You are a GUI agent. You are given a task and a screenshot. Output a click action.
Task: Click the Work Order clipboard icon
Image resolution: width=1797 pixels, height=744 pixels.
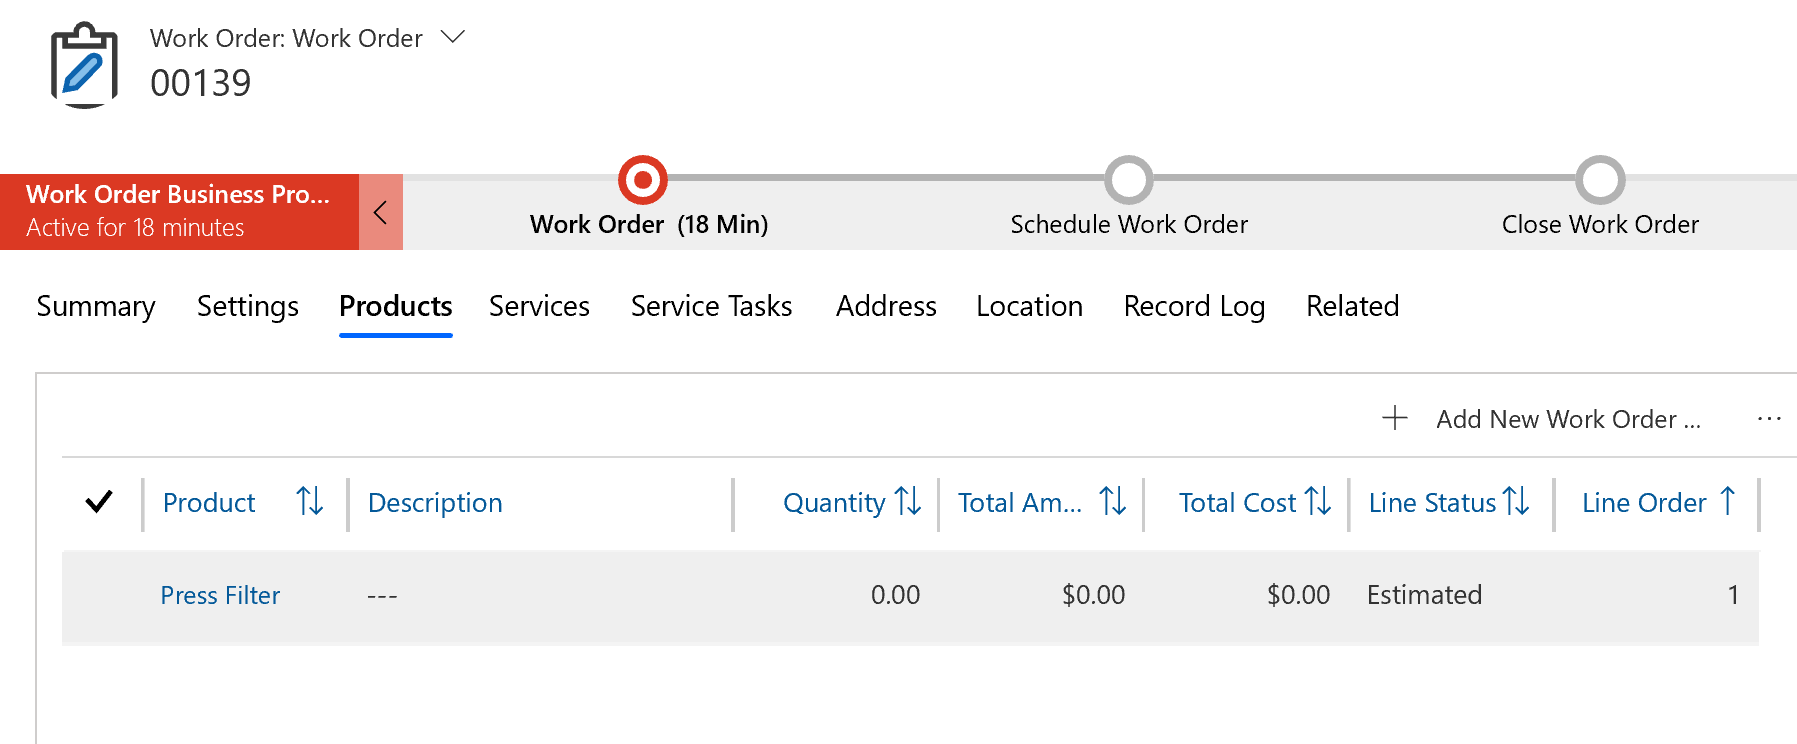tap(83, 67)
